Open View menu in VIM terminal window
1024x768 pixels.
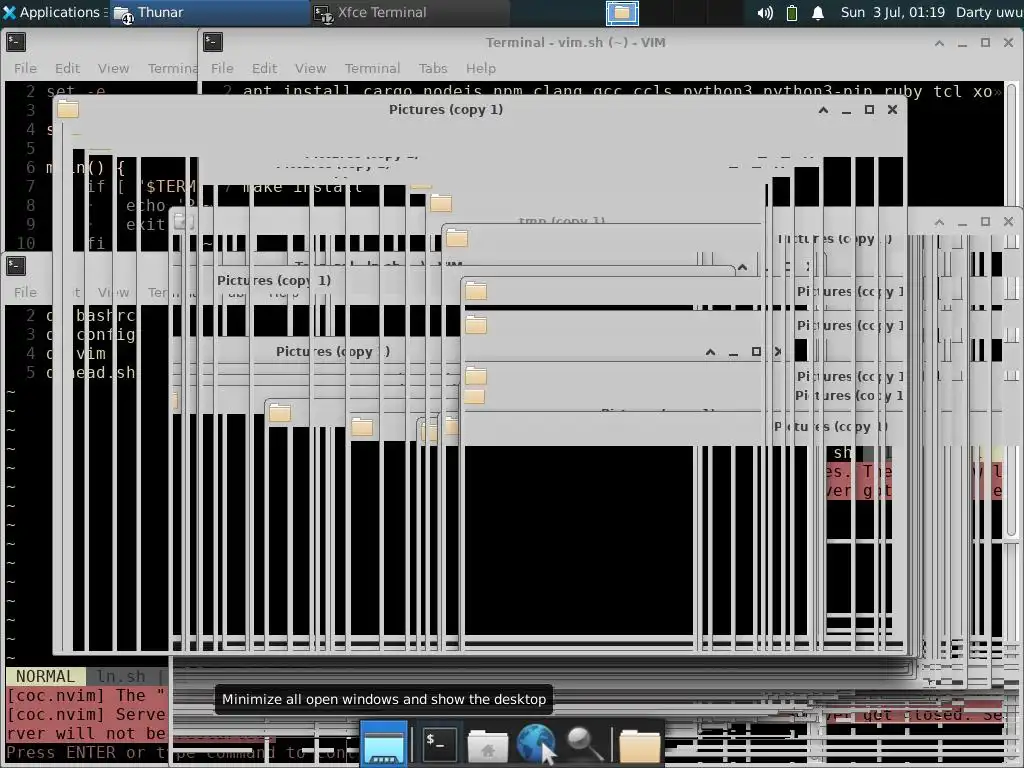pyautogui.click(x=310, y=68)
